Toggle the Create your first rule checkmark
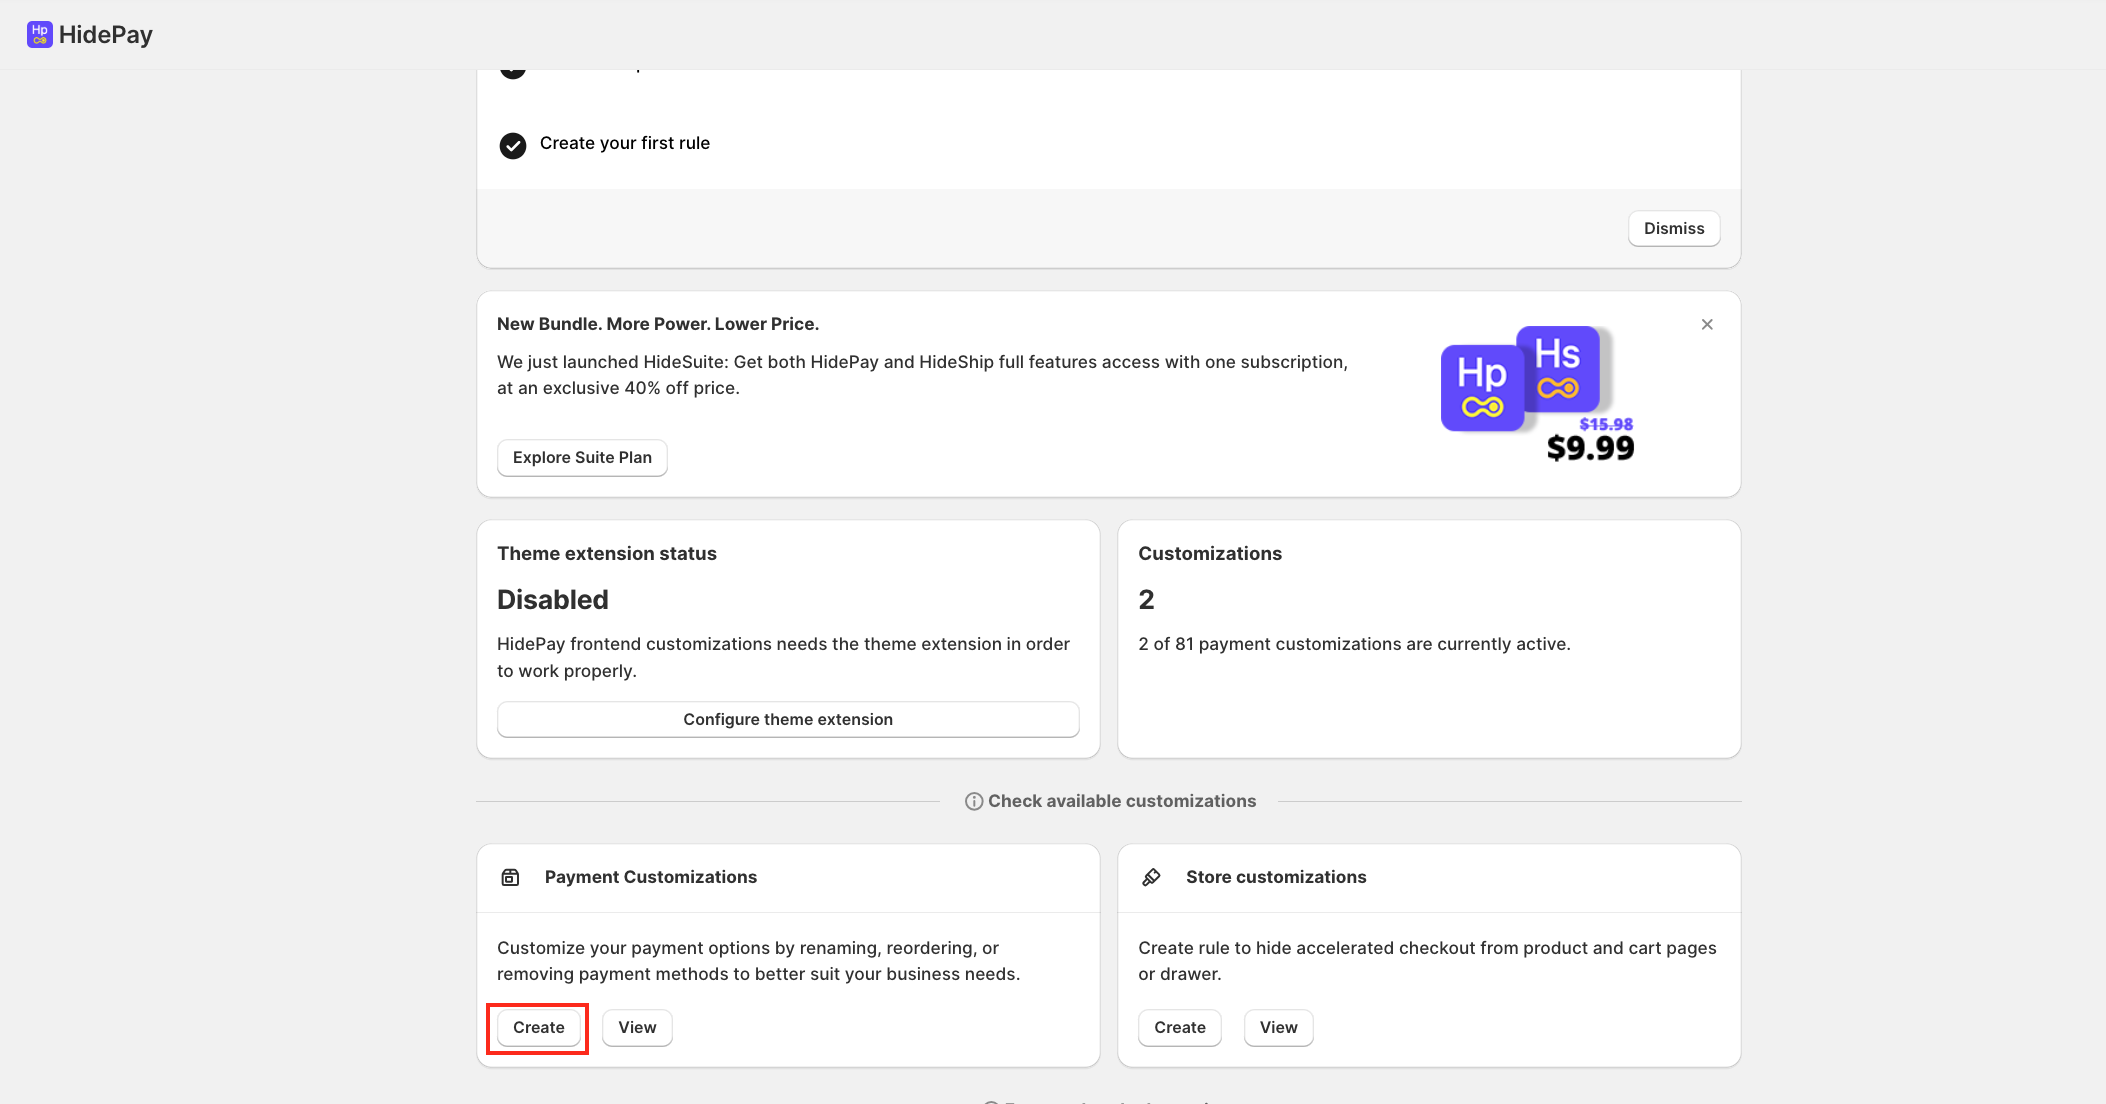 [513, 145]
